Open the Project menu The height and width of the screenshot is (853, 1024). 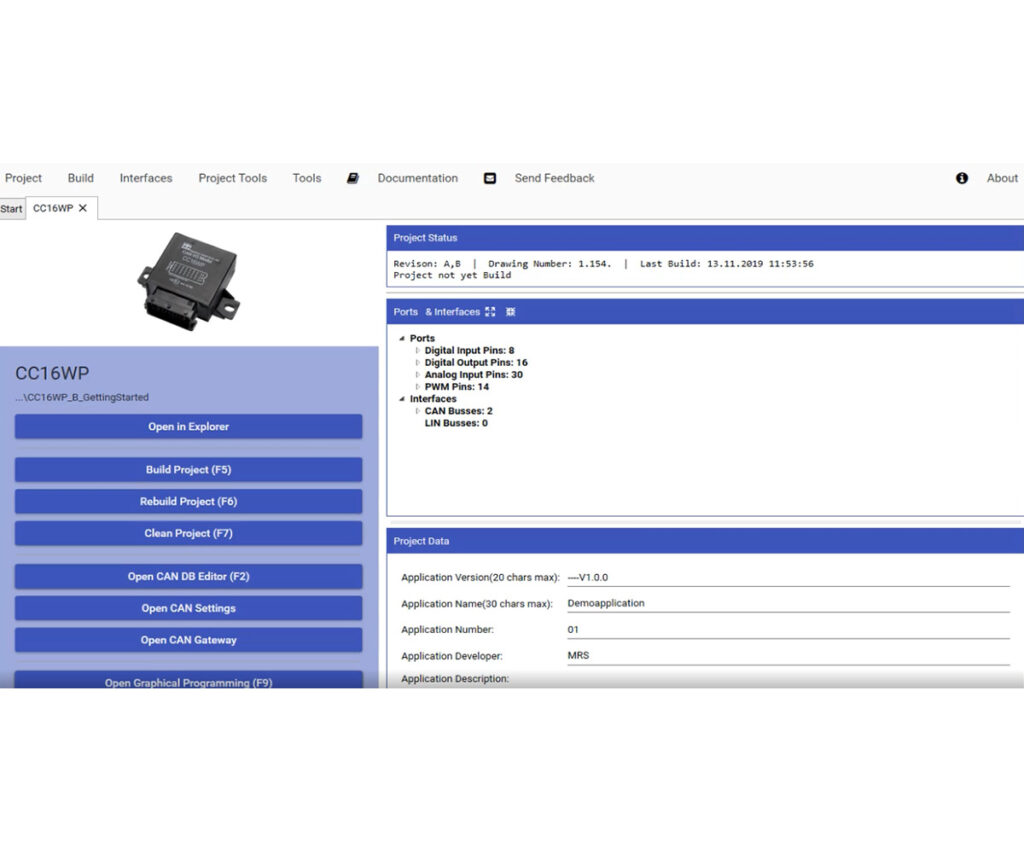click(x=22, y=178)
